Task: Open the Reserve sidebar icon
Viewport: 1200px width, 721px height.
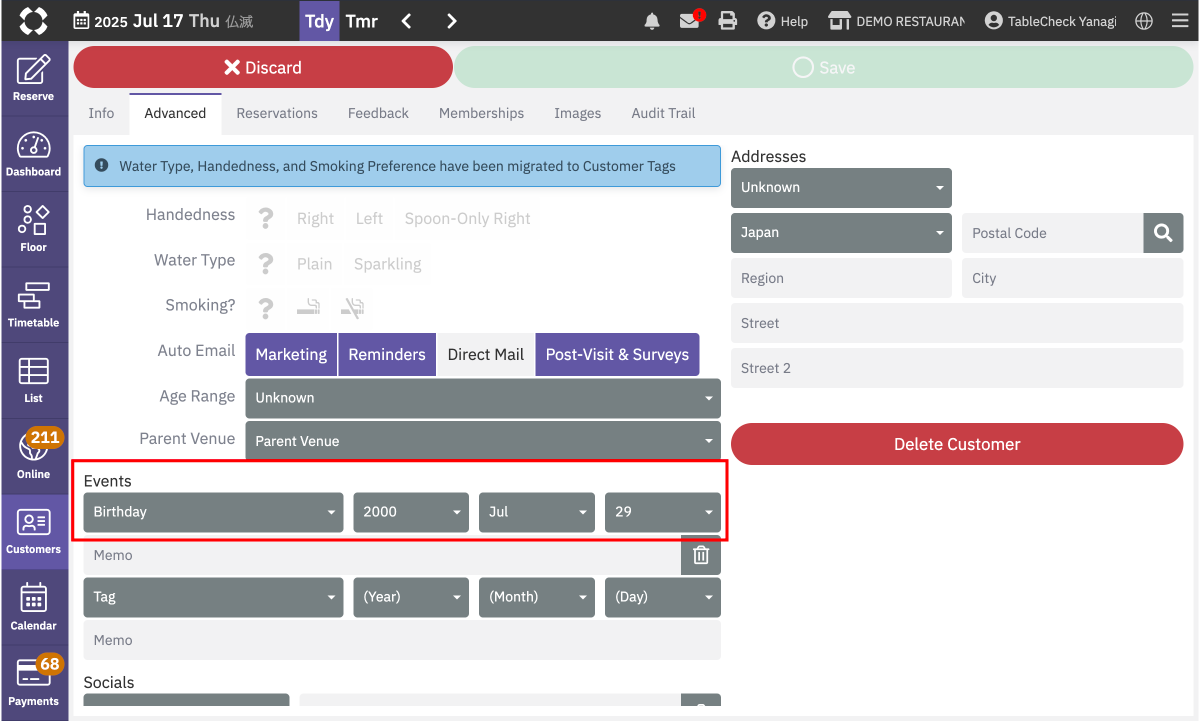Action: coord(33,78)
